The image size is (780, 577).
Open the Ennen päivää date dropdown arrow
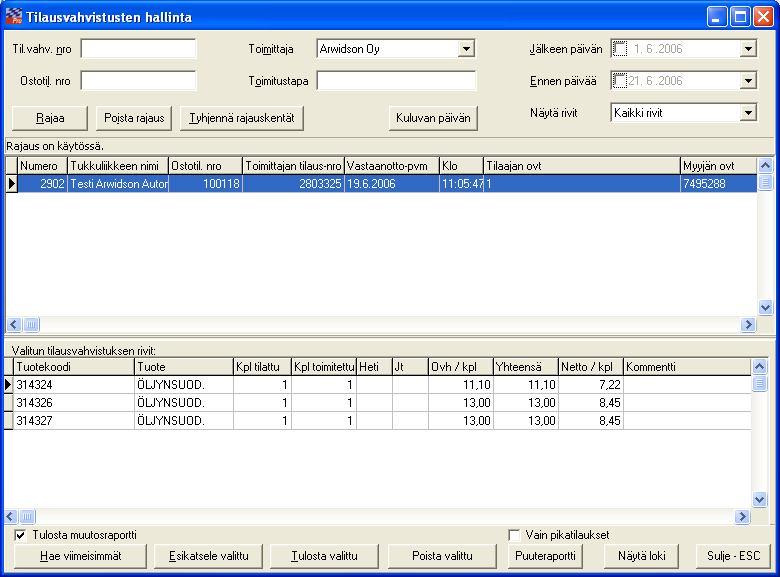point(748,81)
